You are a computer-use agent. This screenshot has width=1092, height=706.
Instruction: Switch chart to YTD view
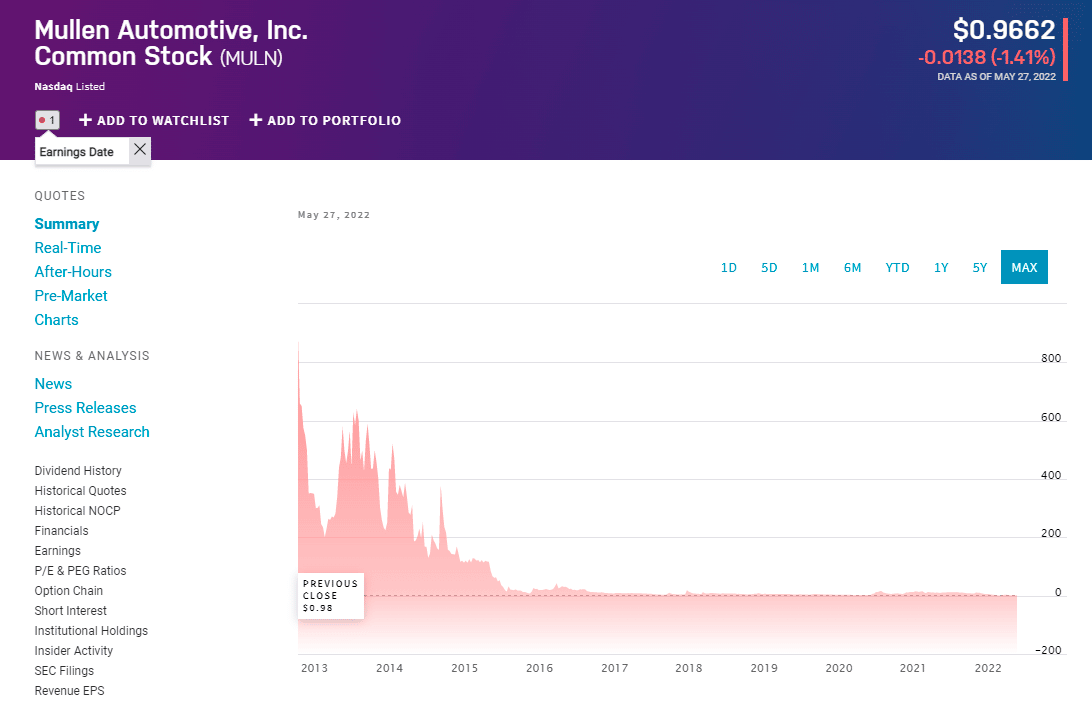tap(897, 267)
